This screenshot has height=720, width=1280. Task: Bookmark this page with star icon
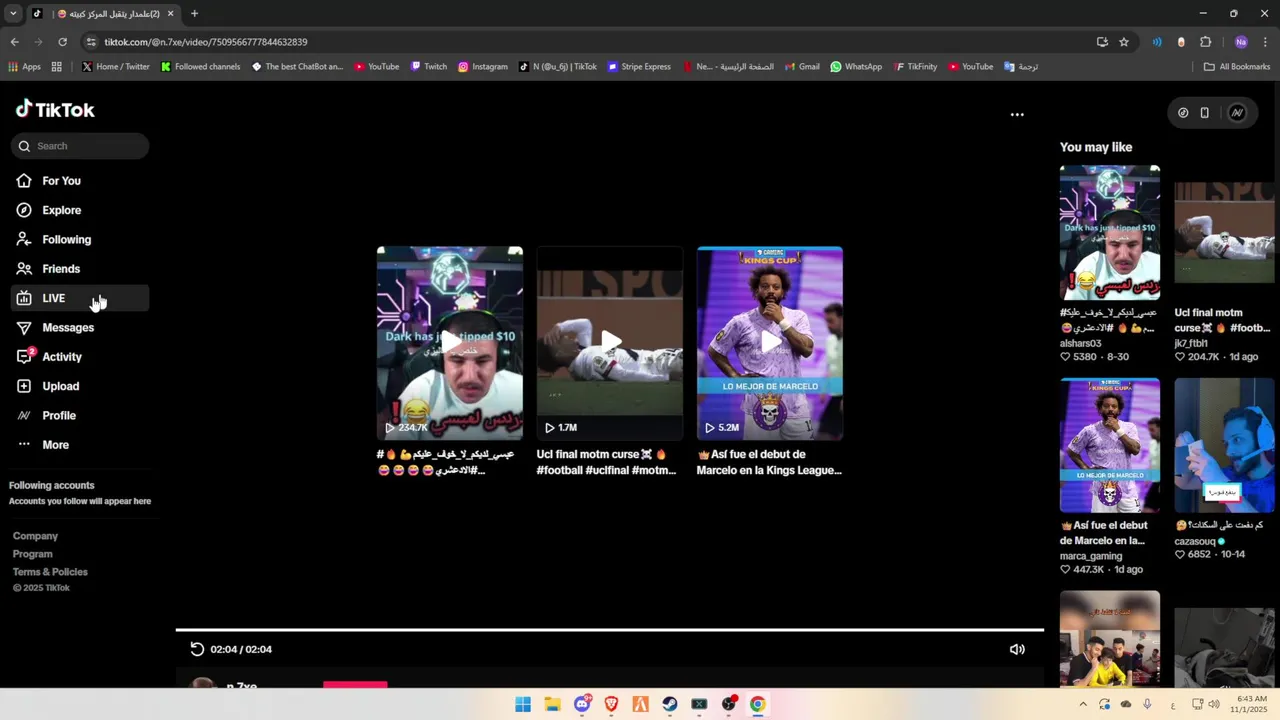(1124, 42)
